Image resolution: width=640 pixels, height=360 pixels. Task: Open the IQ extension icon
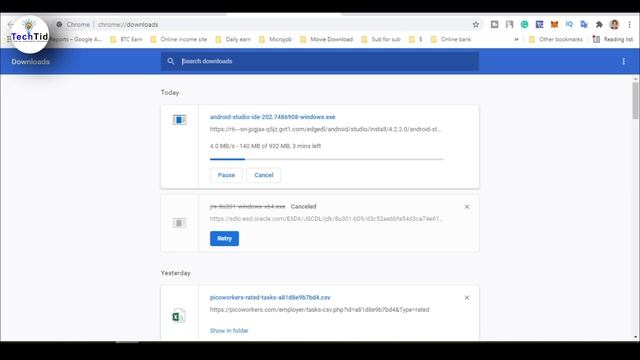569,24
